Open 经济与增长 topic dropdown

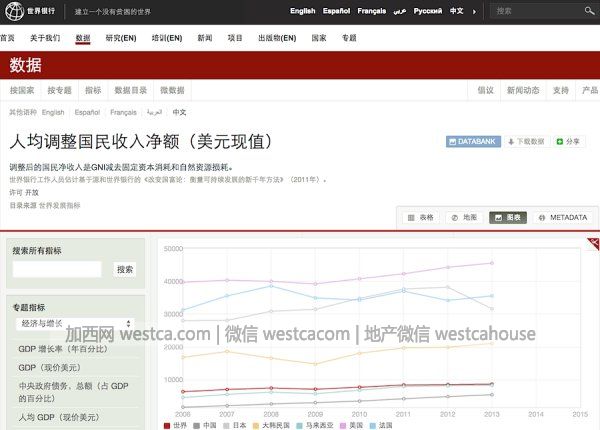pos(75,324)
